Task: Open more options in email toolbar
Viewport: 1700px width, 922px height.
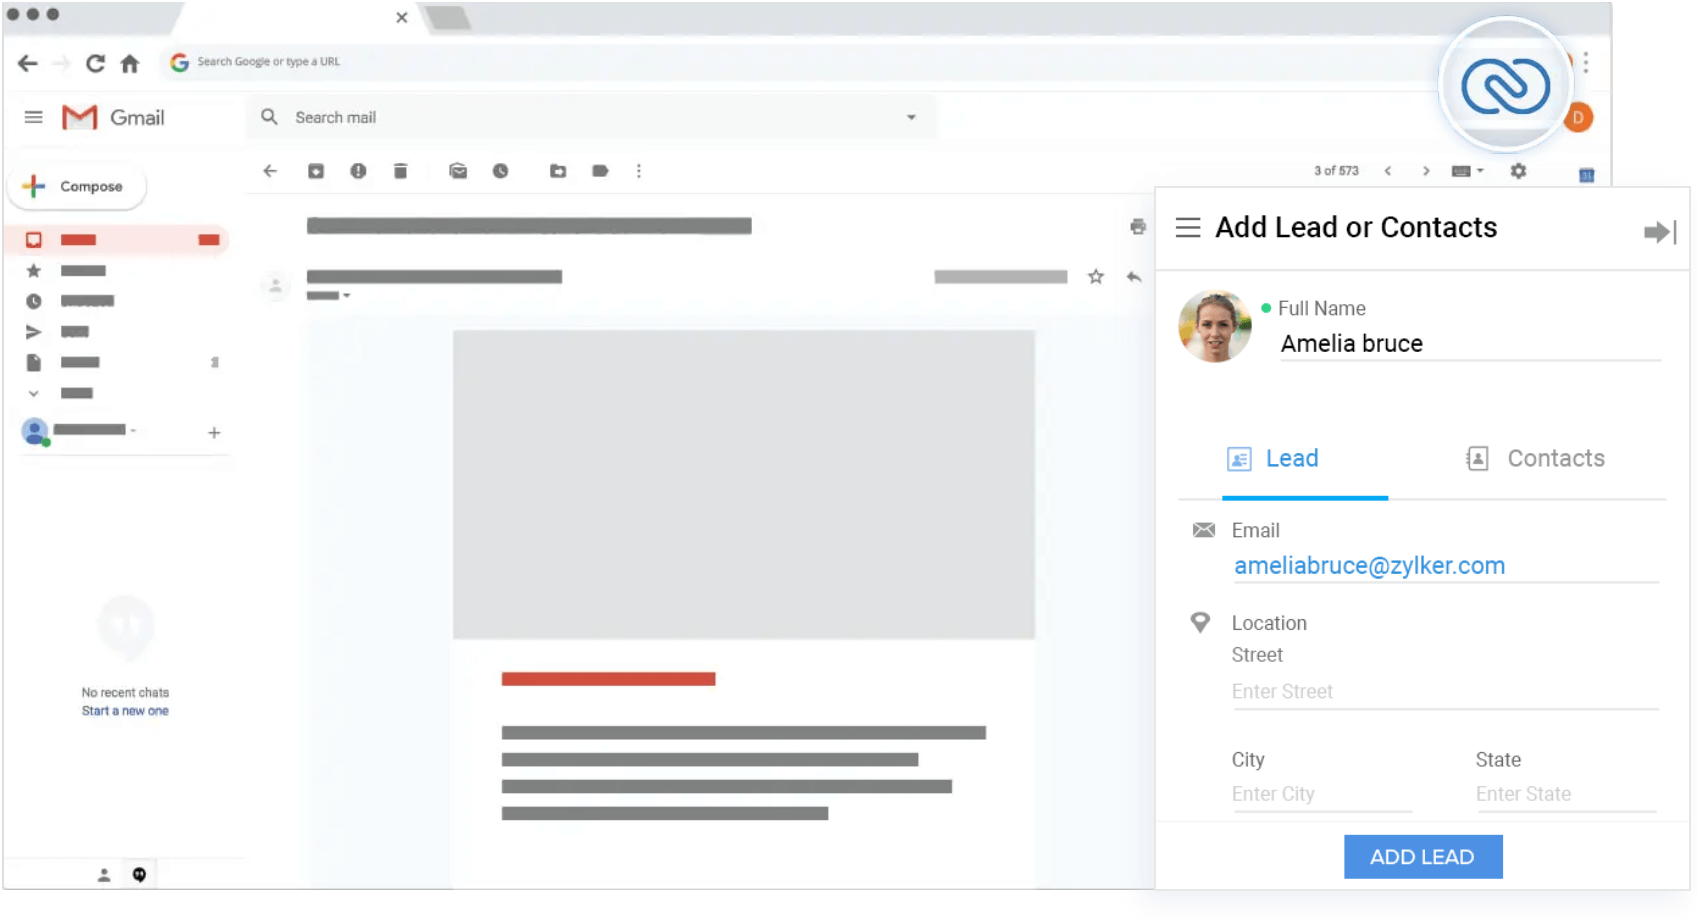Action: coord(639,171)
